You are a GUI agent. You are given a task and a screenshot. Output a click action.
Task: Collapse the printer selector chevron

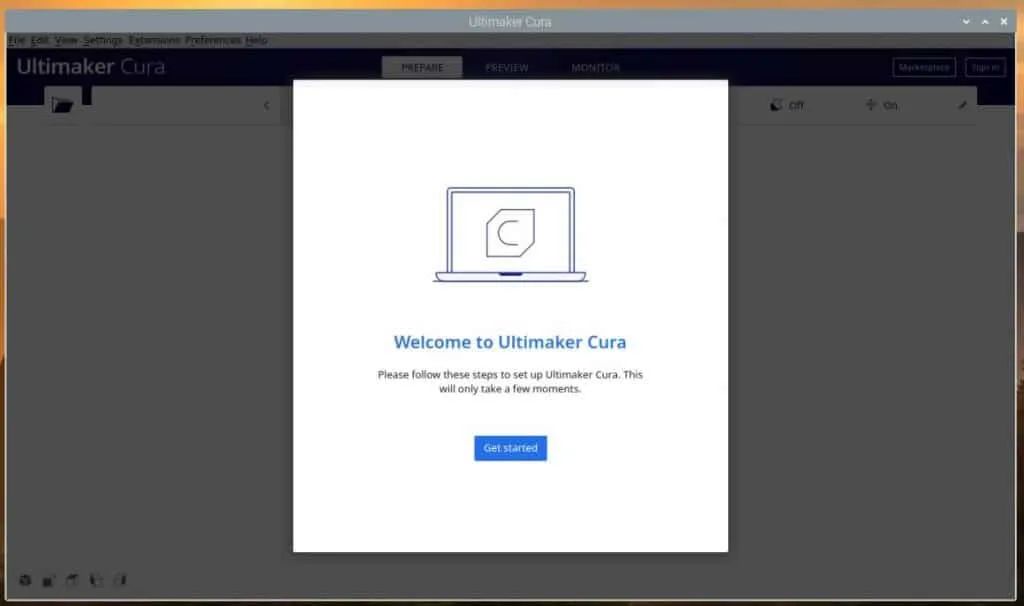point(266,105)
